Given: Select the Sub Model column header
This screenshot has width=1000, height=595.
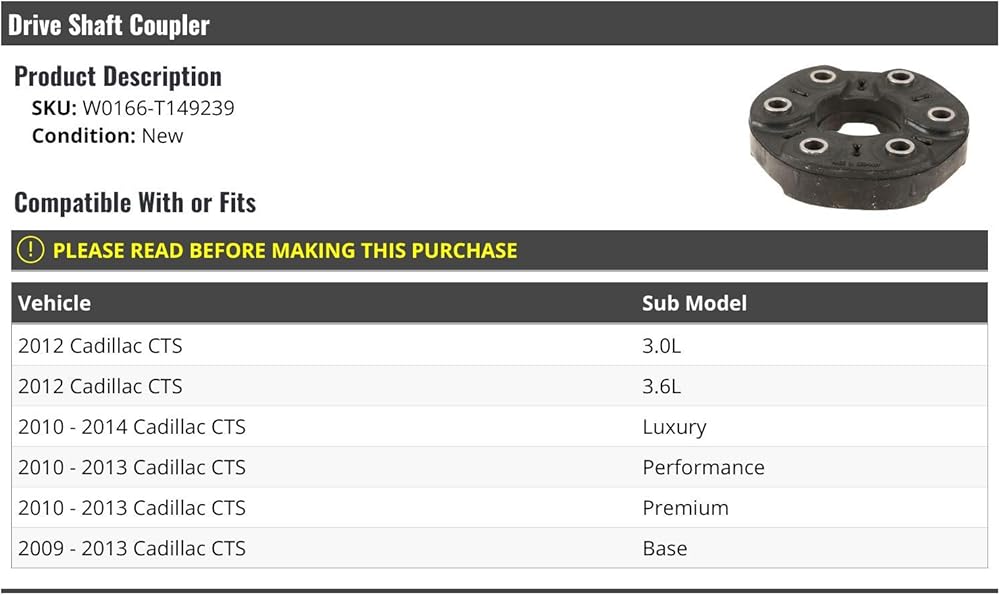Looking at the screenshot, I should [694, 303].
